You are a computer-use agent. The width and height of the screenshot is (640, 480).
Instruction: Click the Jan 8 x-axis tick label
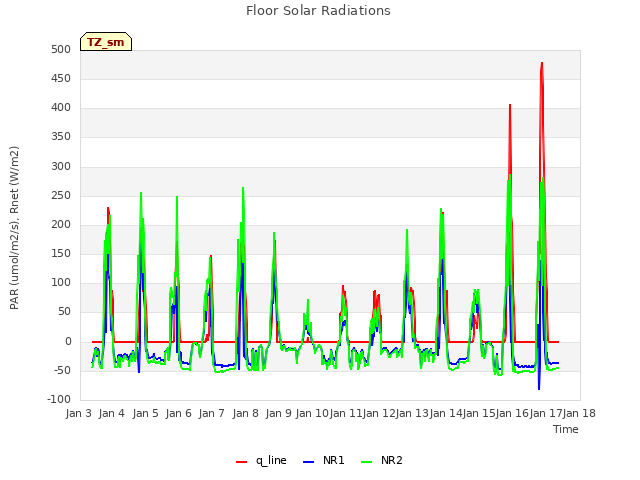coord(245,413)
